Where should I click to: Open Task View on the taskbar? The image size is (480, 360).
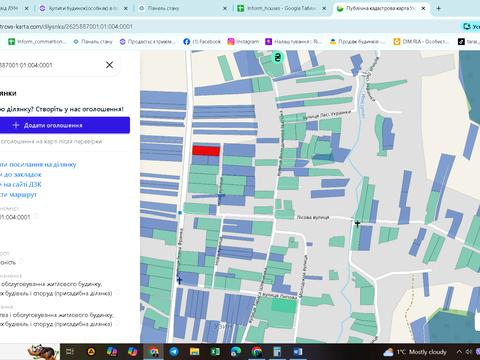click(70, 352)
